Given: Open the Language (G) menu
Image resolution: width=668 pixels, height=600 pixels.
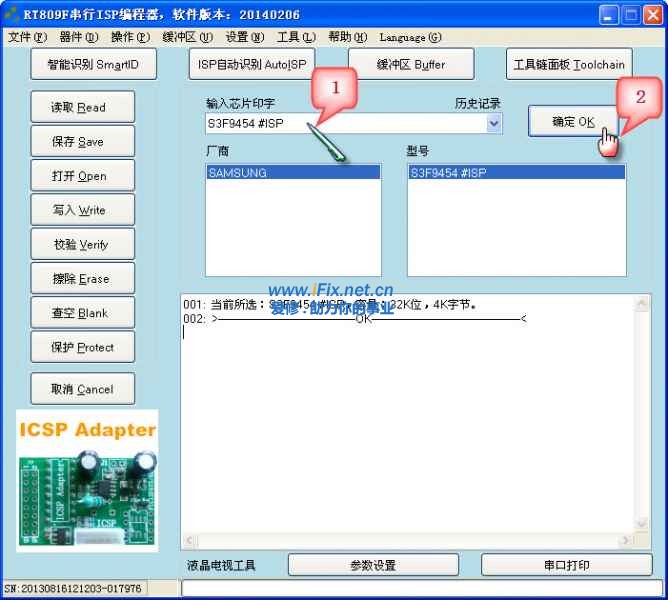Looking at the screenshot, I should [410, 38].
